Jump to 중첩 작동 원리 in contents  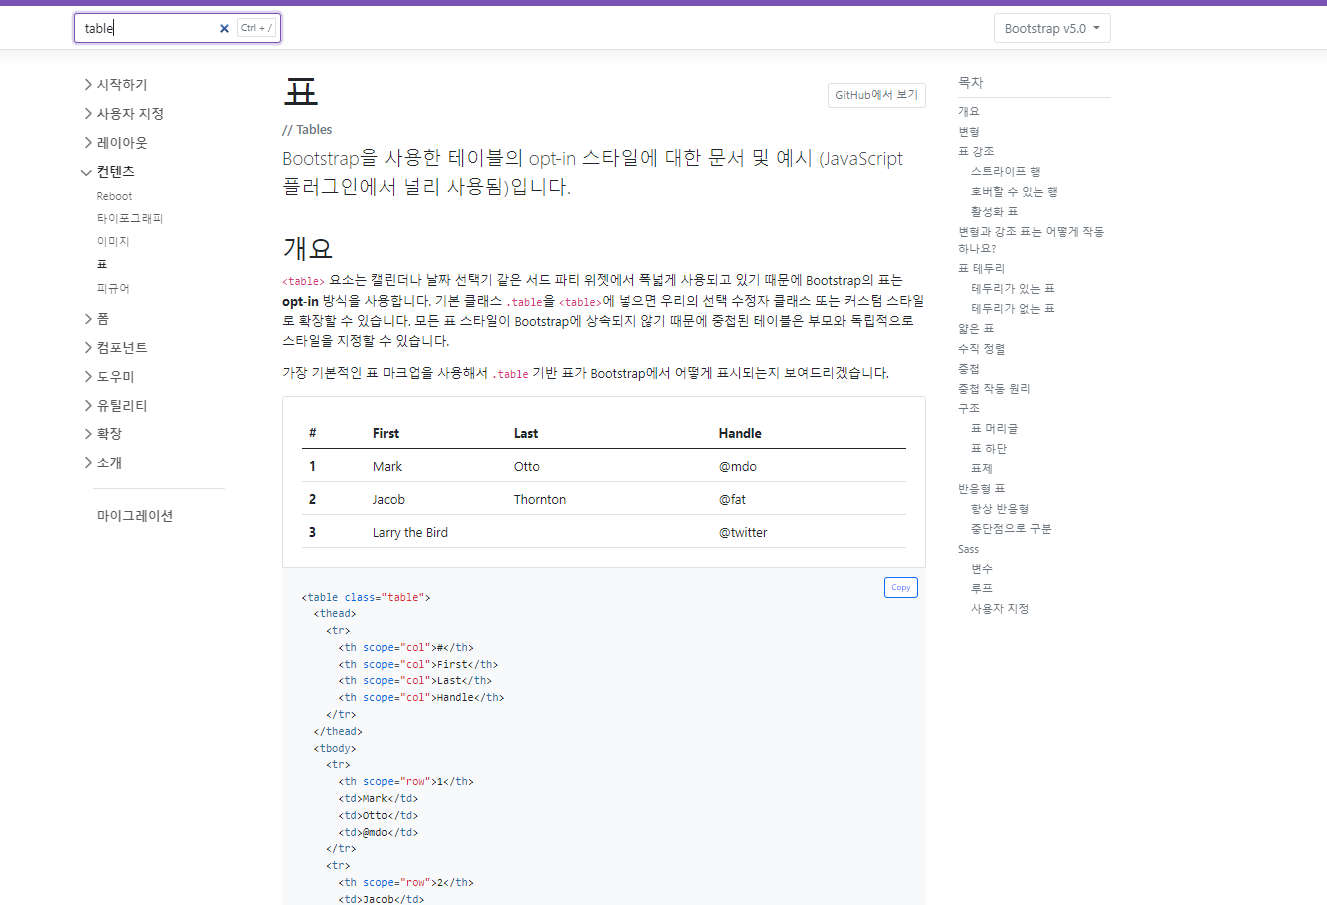click(x=994, y=389)
